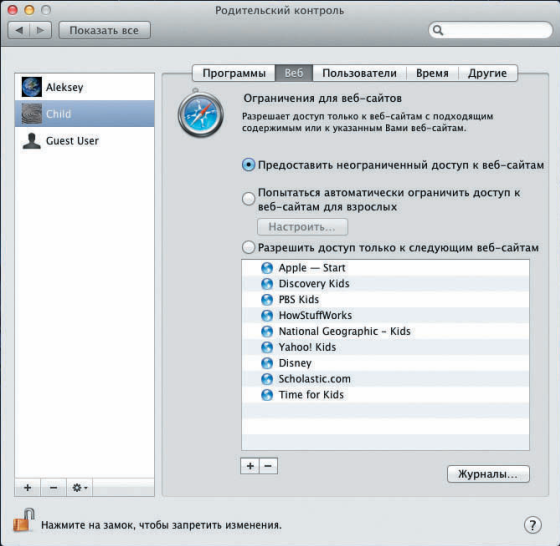The width and height of the screenshot is (560, 546).
Task: Click globe icon next to PBS Kids
Action: tap(267, 300)
